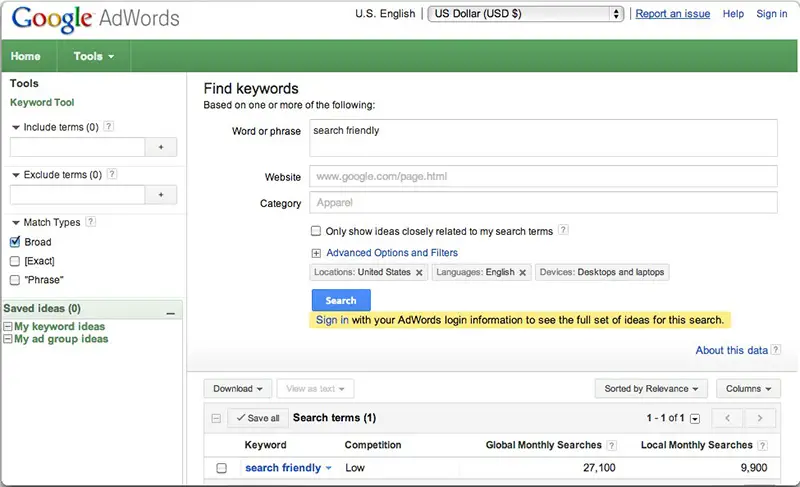The image size is (800, 487).
Task: Open the Columns dropdown
Action: 748,389
